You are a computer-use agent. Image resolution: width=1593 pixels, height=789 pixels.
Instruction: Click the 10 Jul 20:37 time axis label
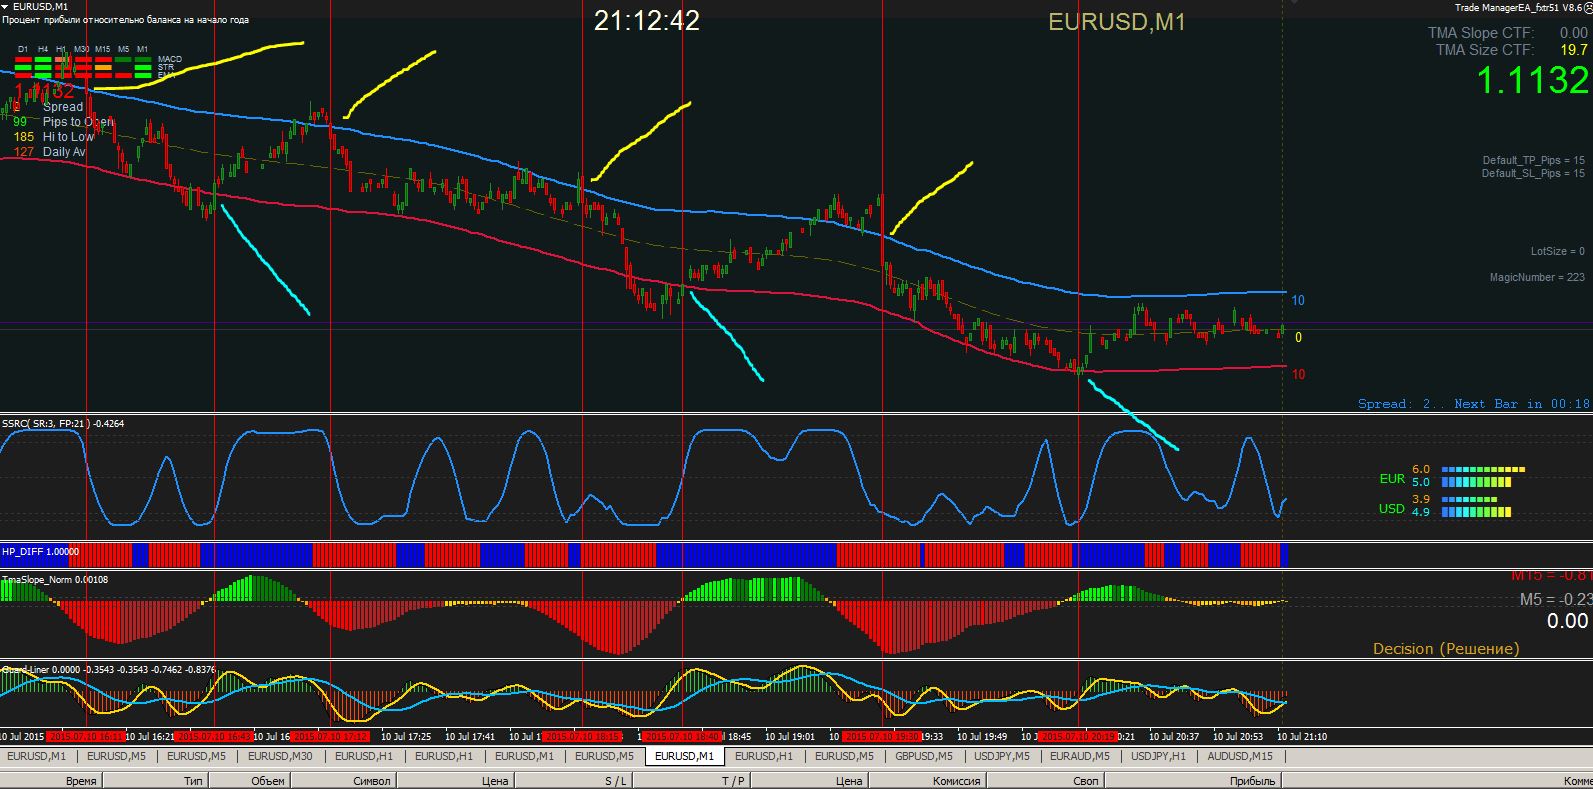1173,737
